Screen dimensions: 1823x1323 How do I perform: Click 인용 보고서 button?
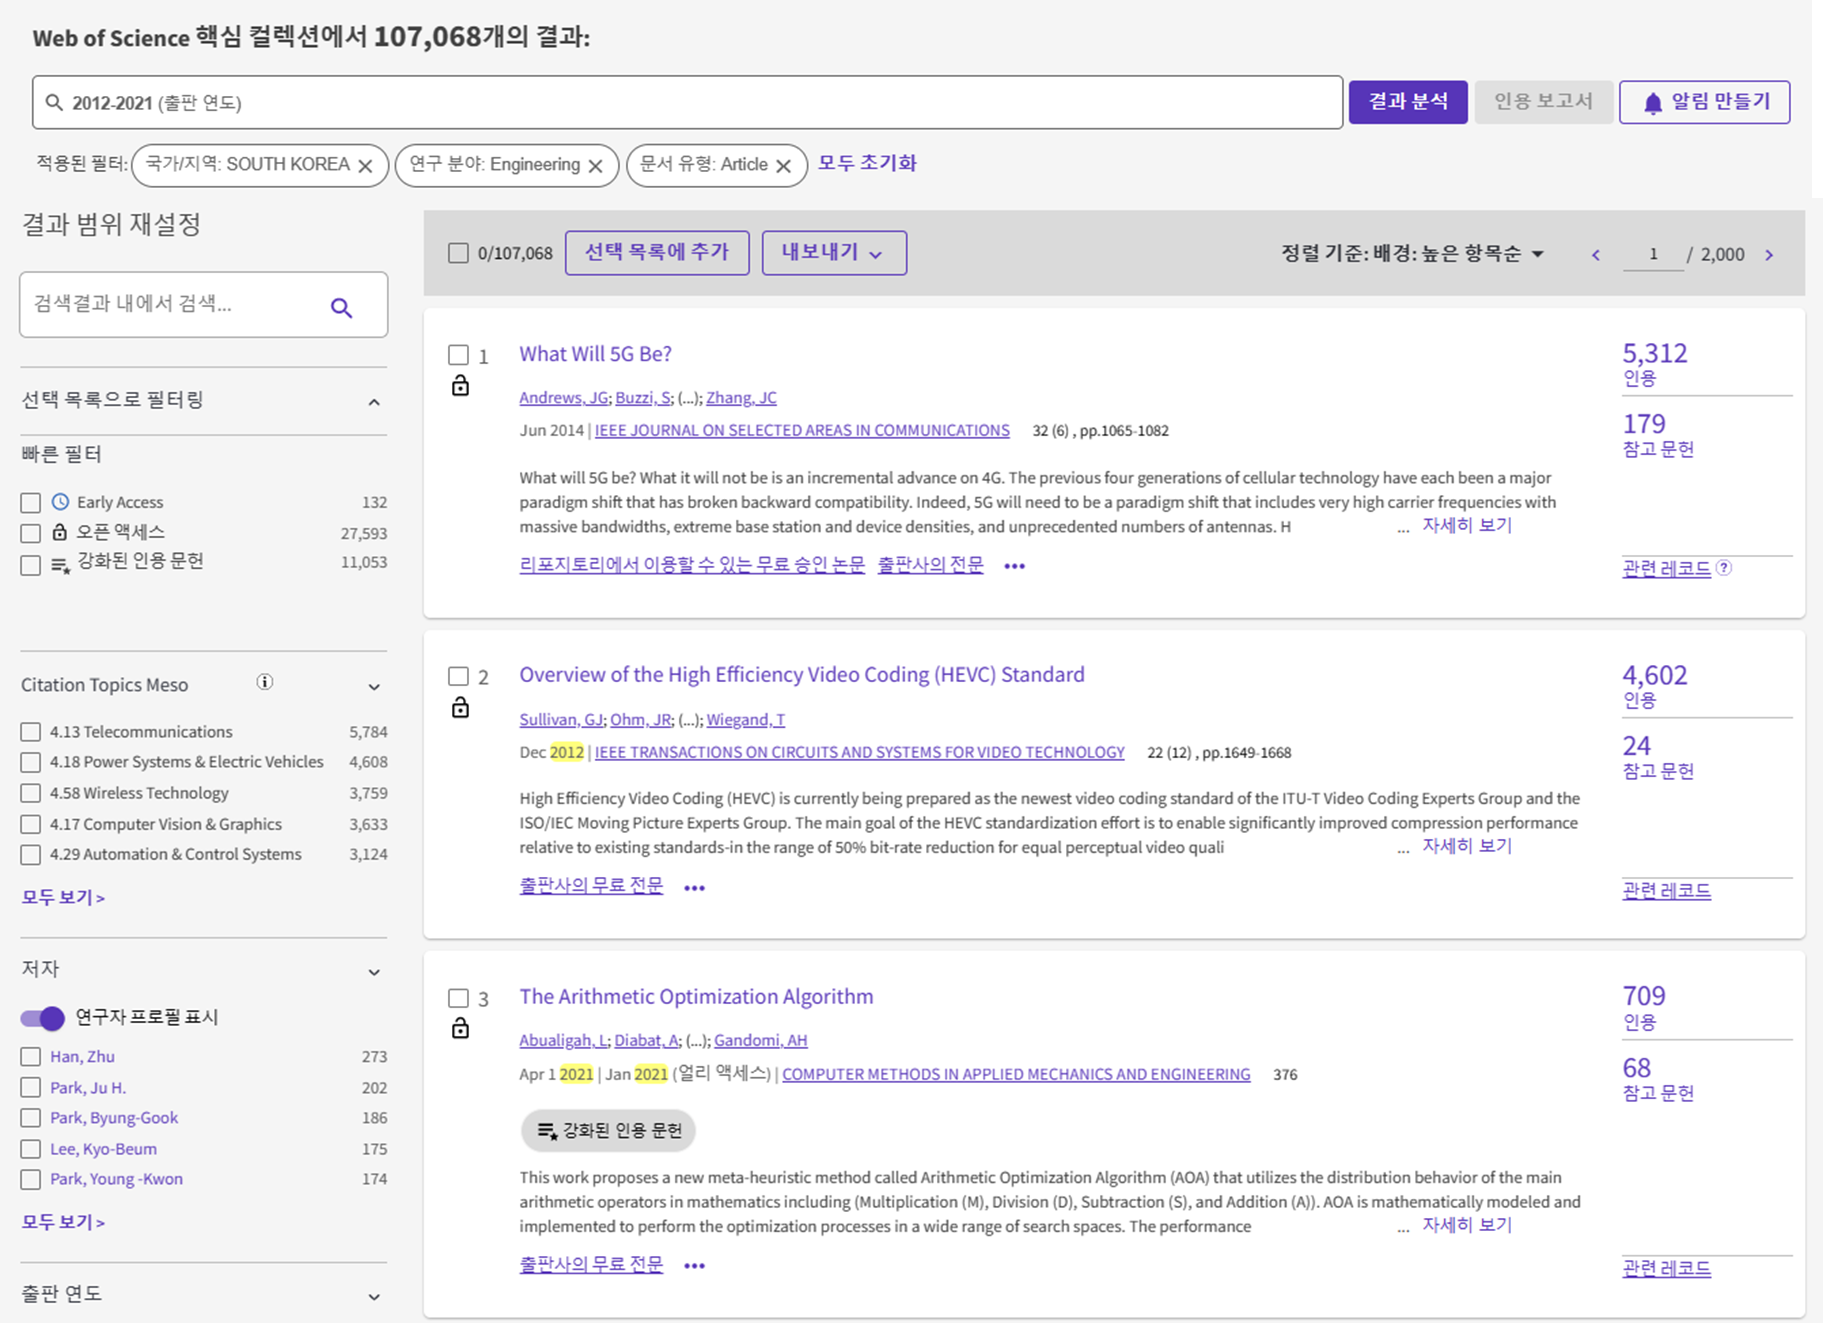[1543, 102]
